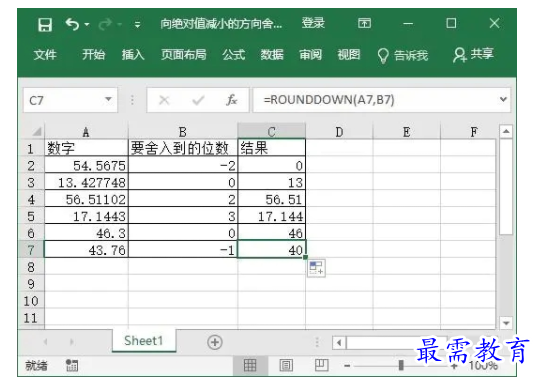Click cell A2 with value 54.5675
The image size is (538, 382).
86,165
